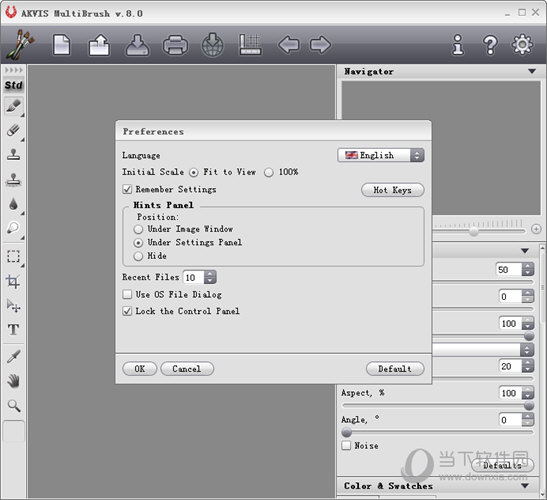Open the English language dropdown
This screenshot has height=500, width=547.
click(381, 155)
